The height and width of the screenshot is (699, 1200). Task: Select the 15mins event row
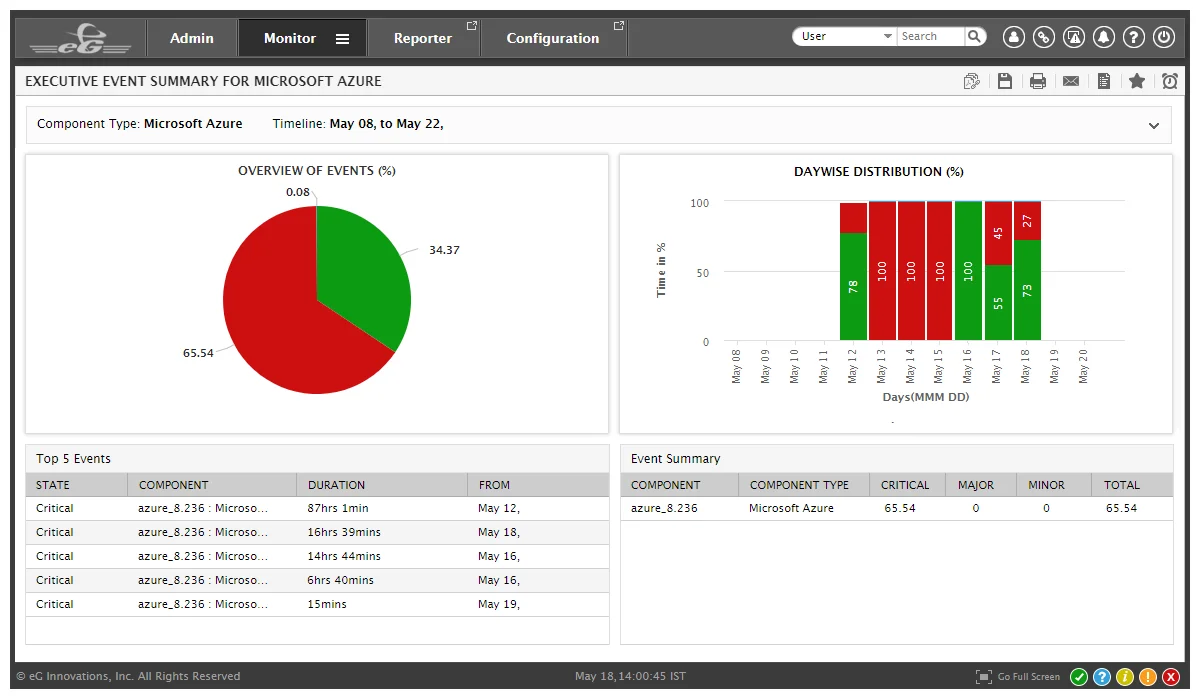(317, 604)
